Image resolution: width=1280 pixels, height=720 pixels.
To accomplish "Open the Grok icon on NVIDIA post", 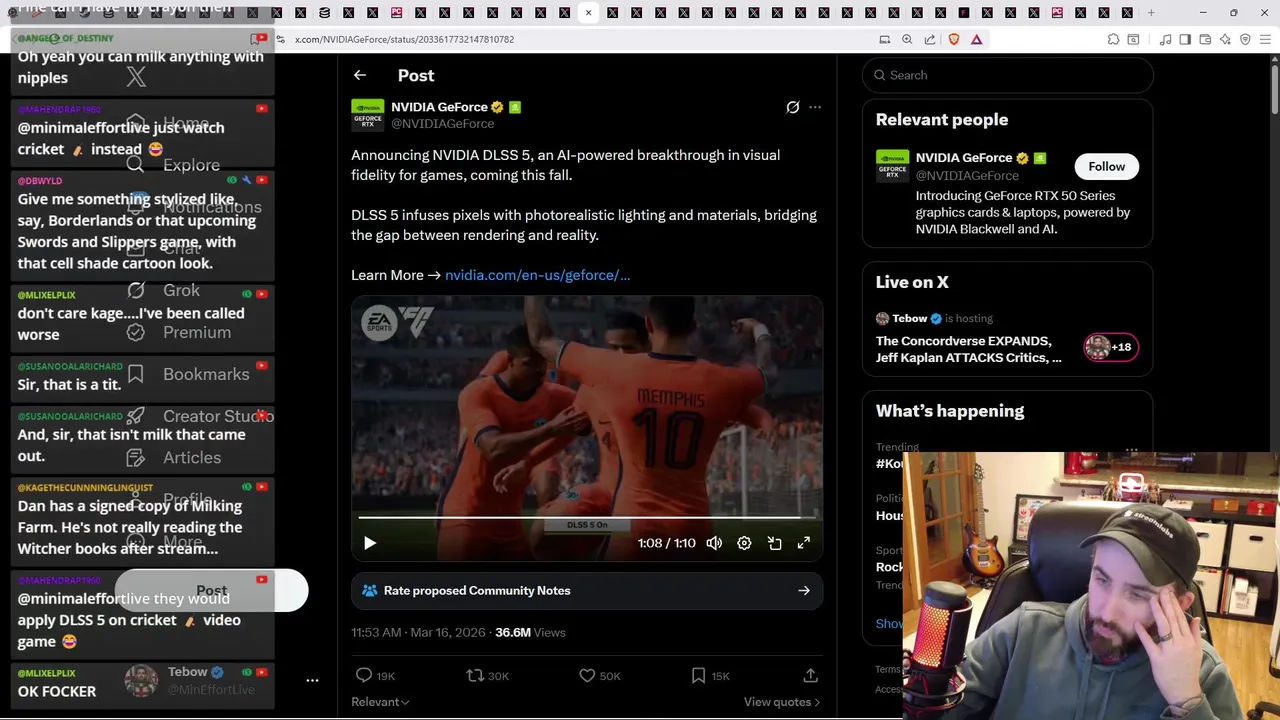I will (x=793, y=107).
